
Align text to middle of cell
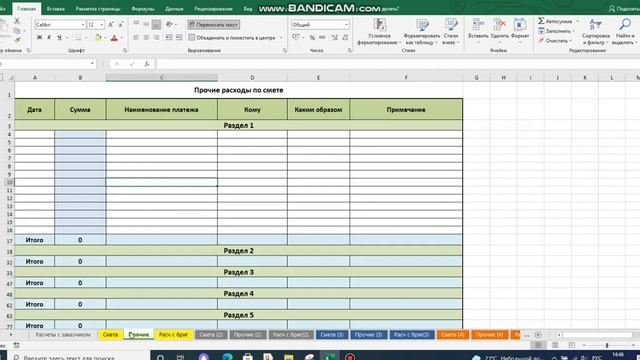coord(146,24)
